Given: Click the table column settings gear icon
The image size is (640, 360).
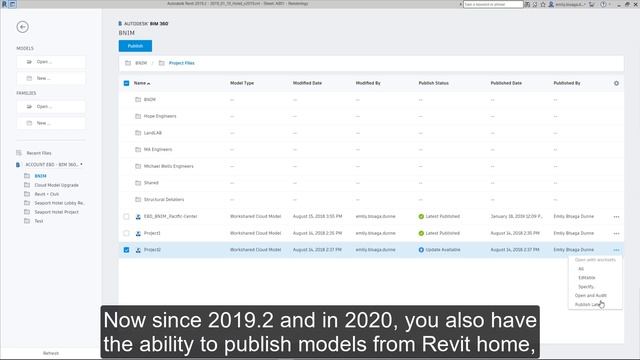Looking at the screenshot, I should coord(616,83).
